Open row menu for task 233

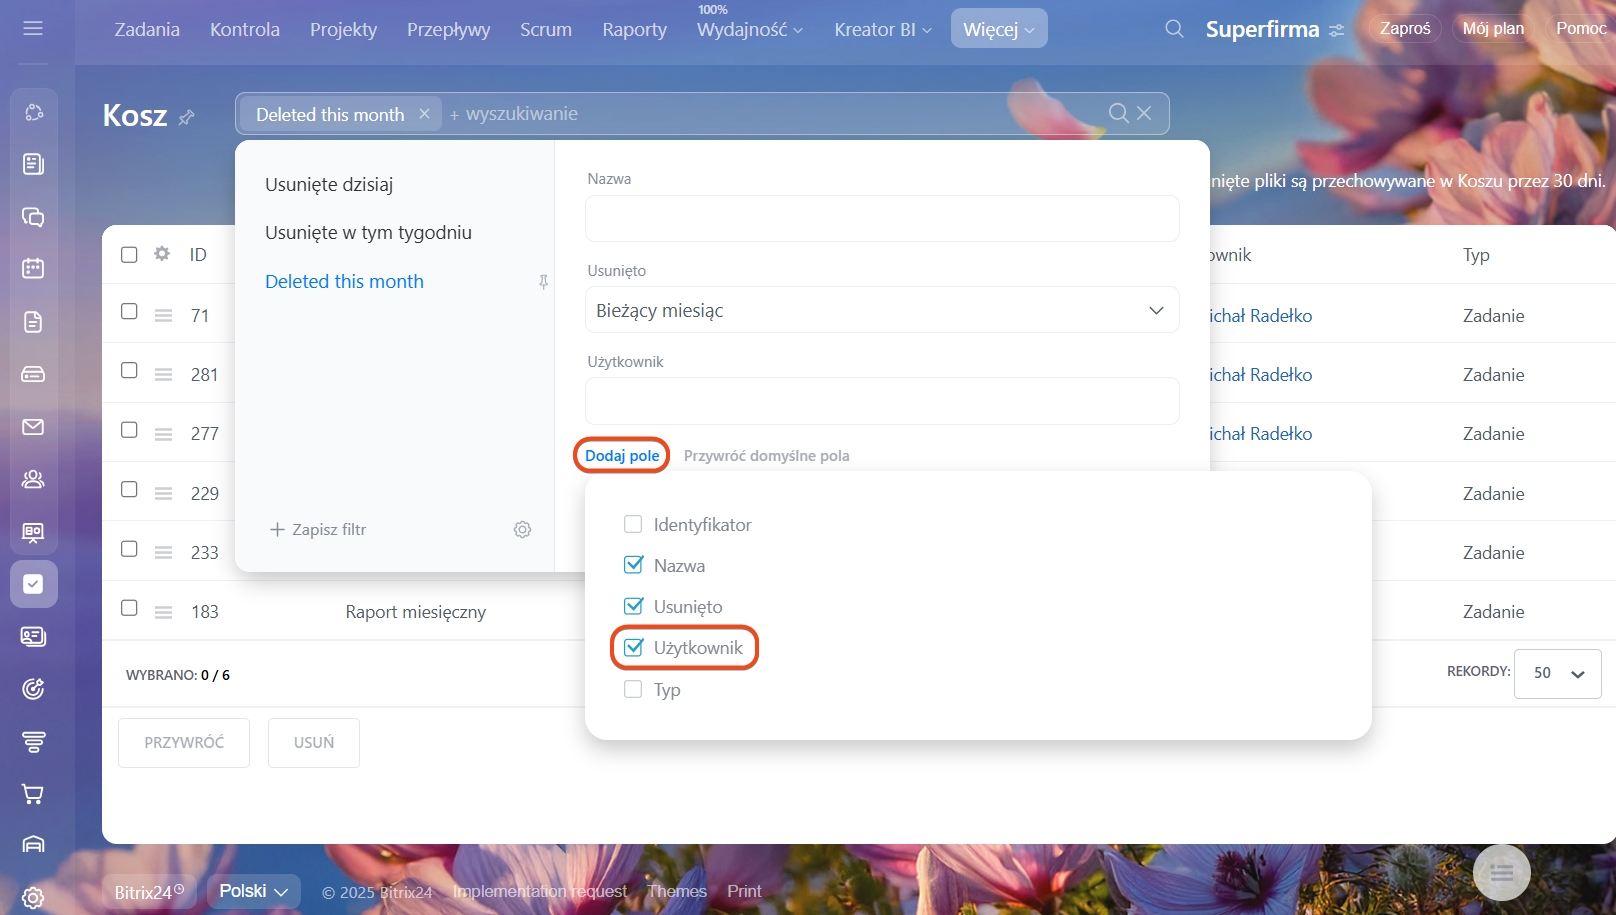[163, 552]
